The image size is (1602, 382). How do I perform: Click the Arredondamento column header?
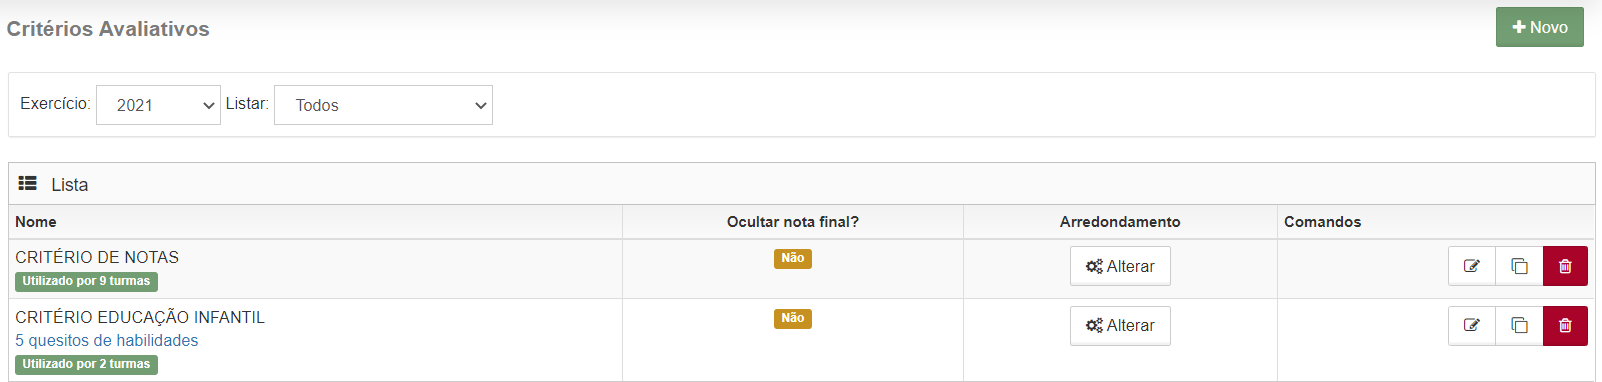tap(1120, 222)
